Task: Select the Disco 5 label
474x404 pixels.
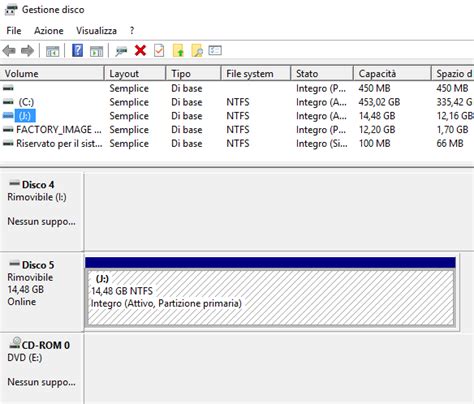Action: pyautogui.click(x=38, y=265)
